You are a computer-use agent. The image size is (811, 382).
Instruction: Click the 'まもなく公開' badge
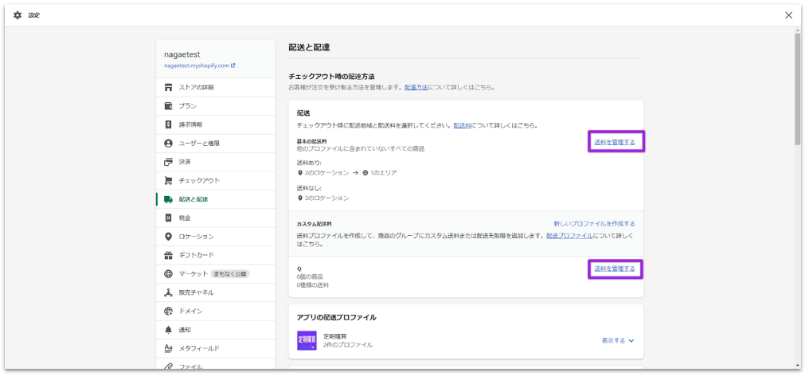(230, 274)
